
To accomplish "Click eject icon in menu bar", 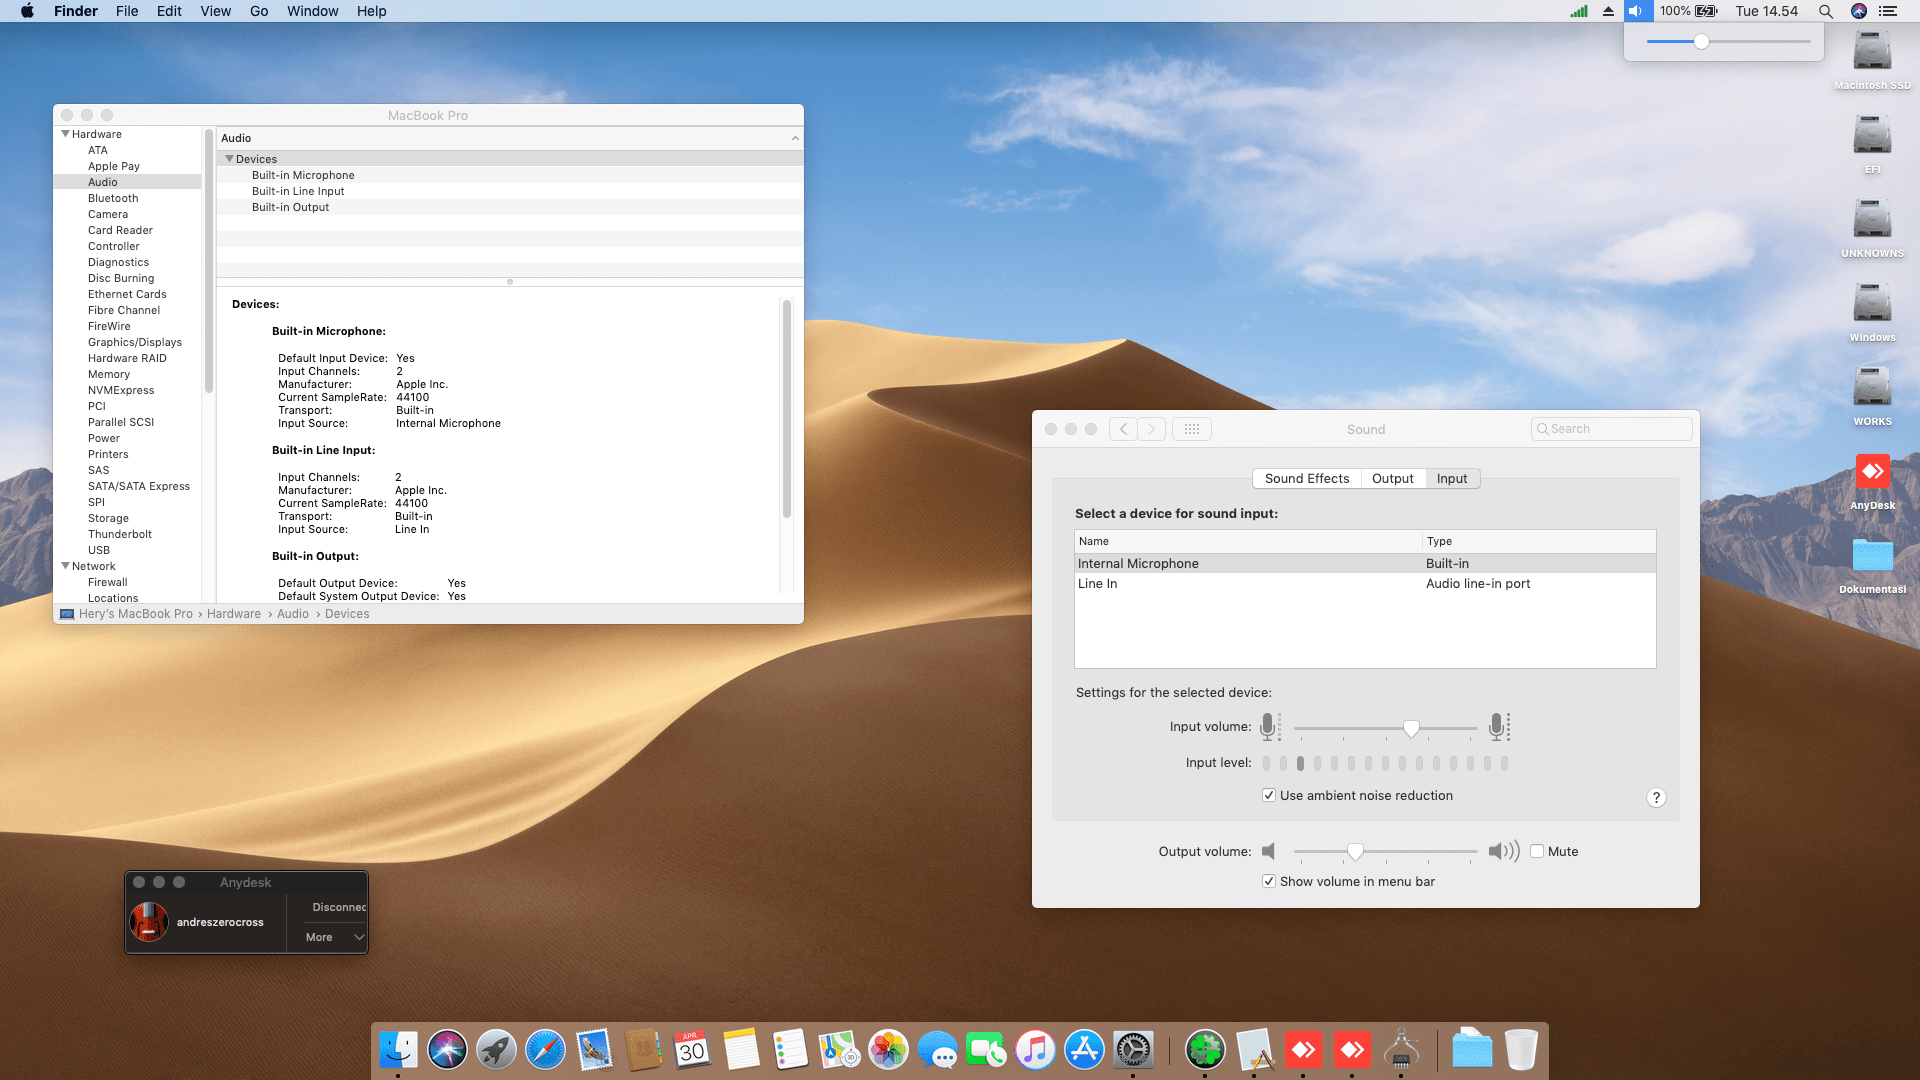I will tap(1608, 11).
